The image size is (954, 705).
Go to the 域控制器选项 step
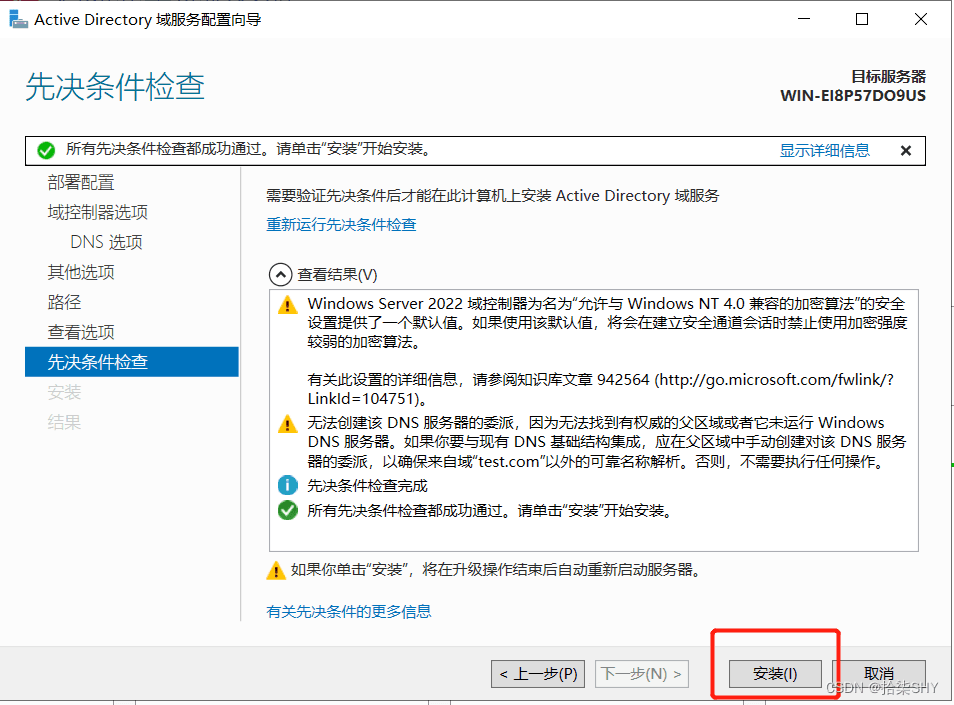97,212
